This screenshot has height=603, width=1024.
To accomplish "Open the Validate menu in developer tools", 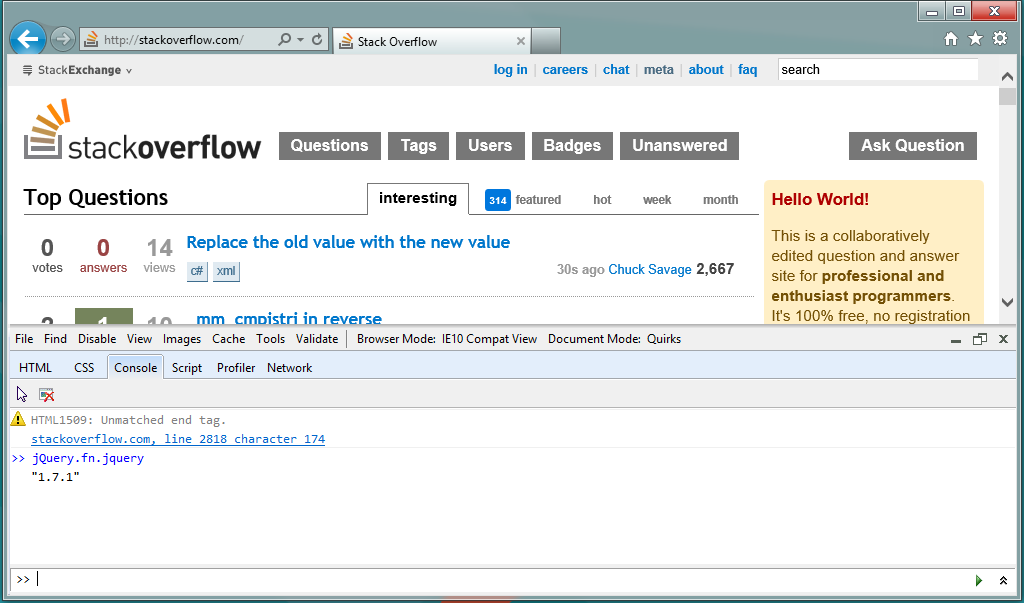I will pos(317,338).
